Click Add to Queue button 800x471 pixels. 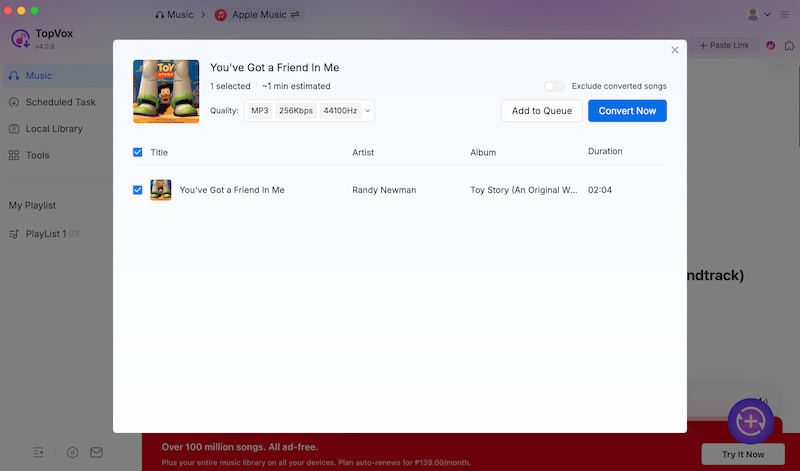click(x=542, y=111)
